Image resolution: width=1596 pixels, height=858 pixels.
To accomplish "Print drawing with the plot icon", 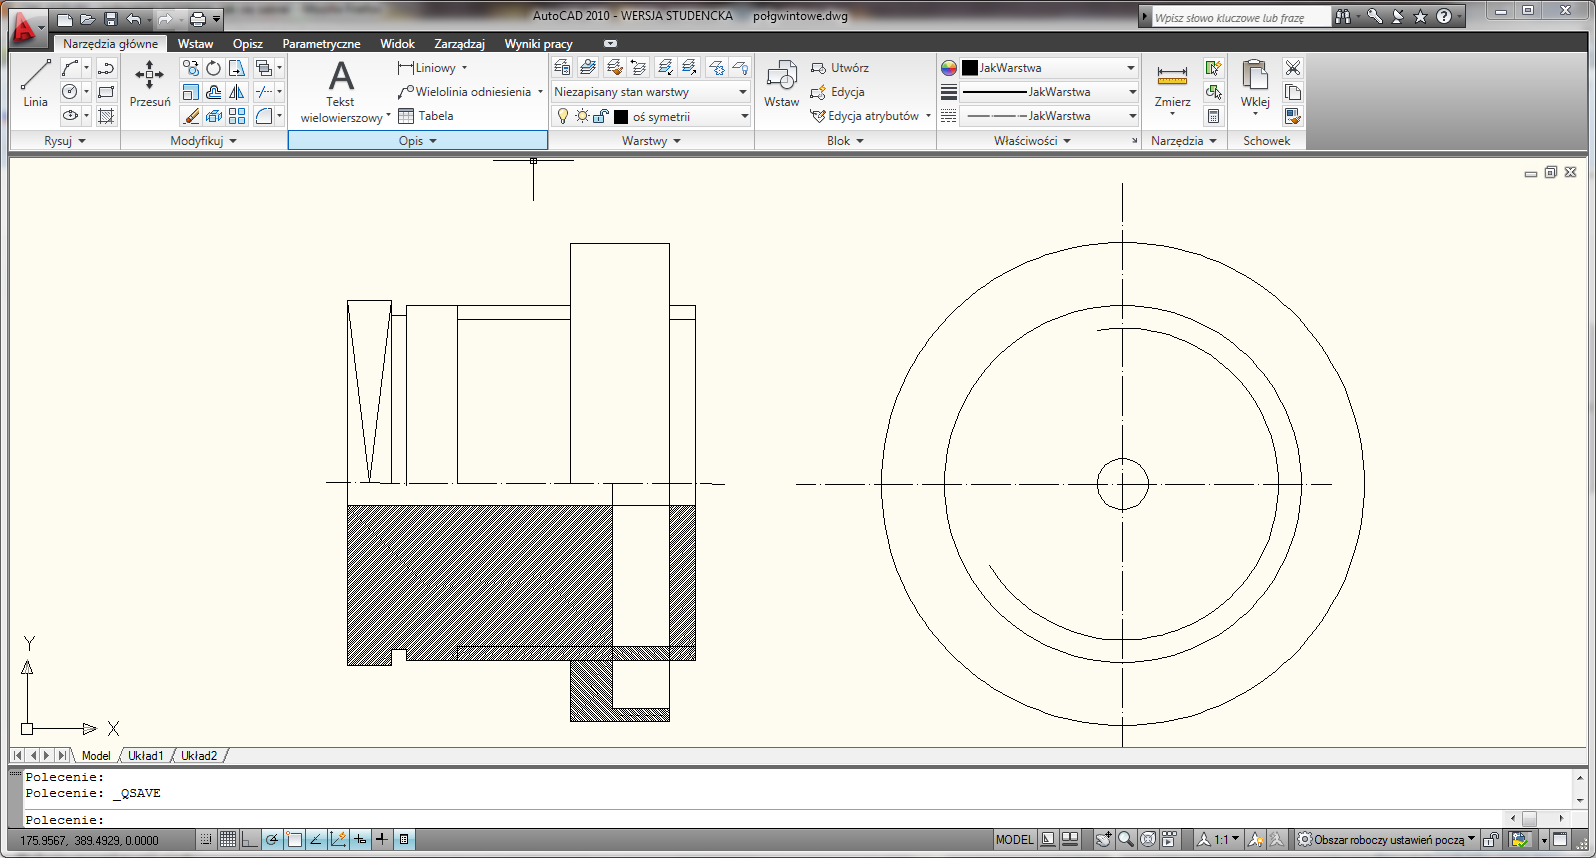I will (198, 19).
